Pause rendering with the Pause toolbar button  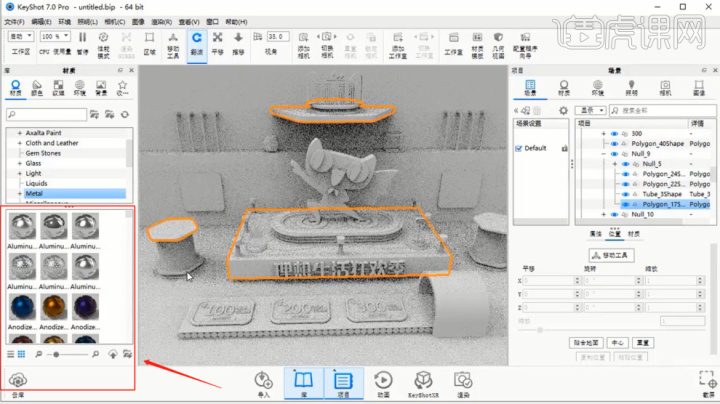82,44
